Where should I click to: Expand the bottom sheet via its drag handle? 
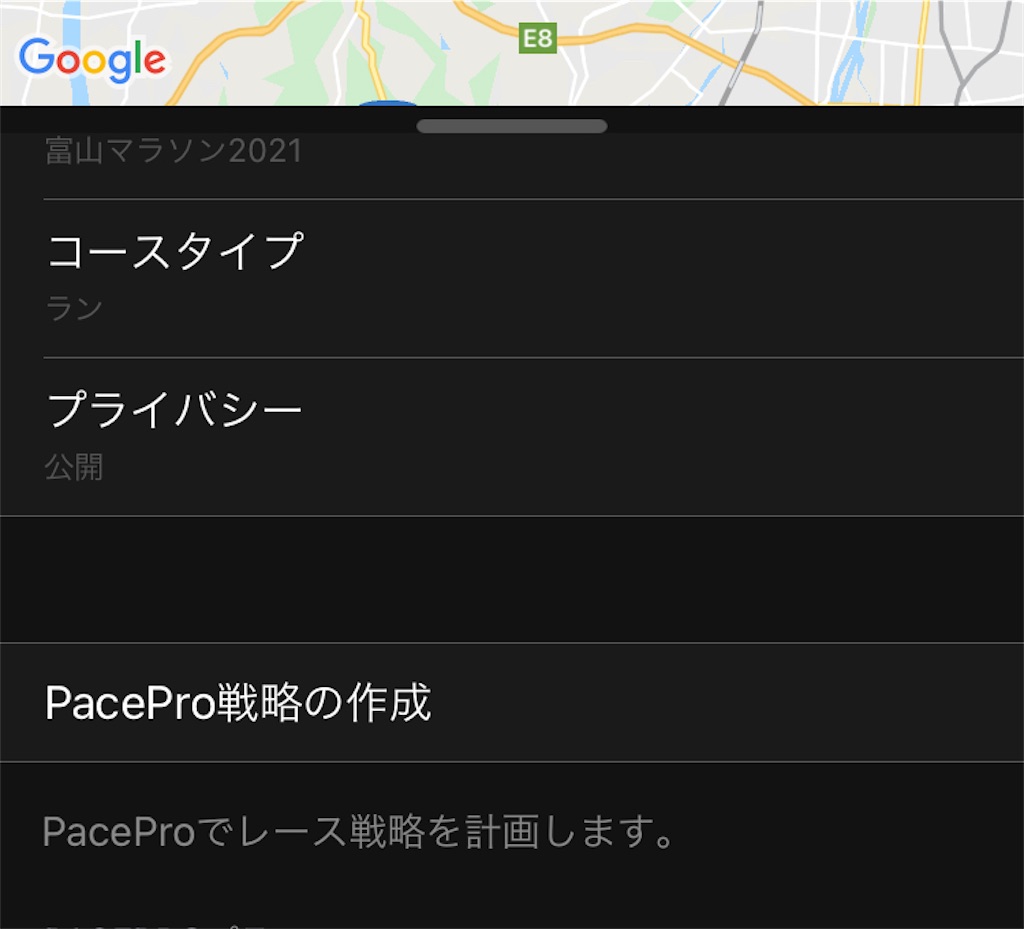coord(512,126)
